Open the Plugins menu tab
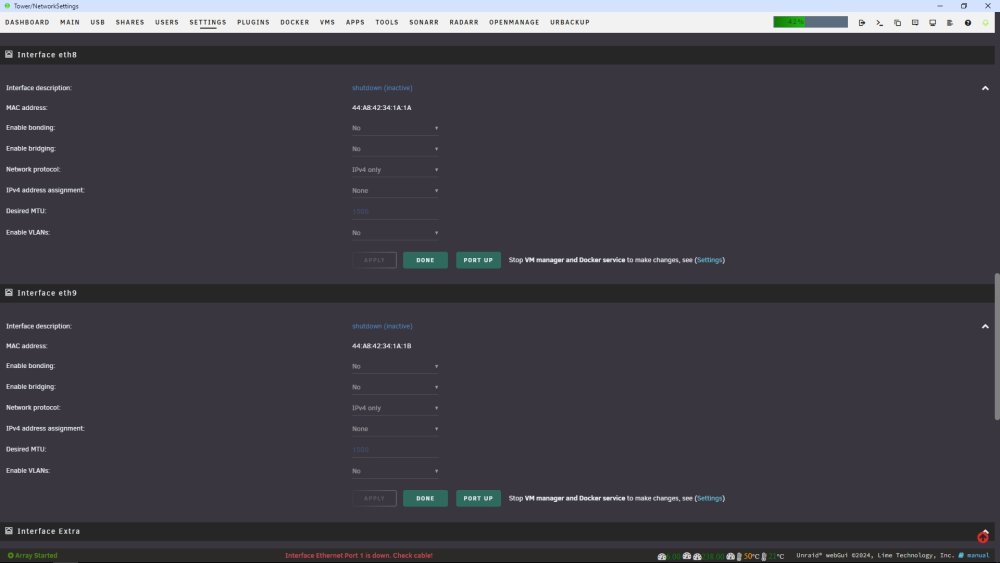 (253, 22)
